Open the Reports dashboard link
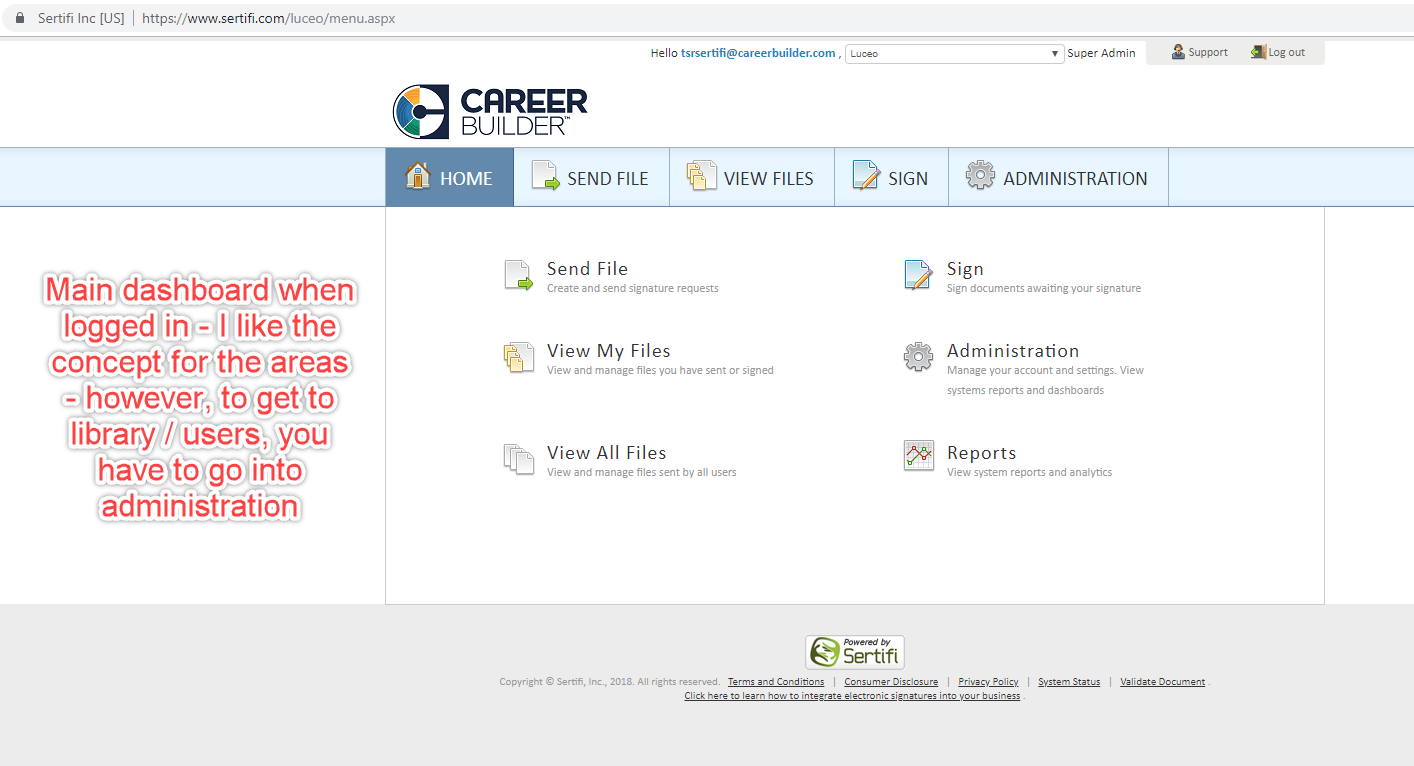1414x766 pixels. [x=982, y=454]
